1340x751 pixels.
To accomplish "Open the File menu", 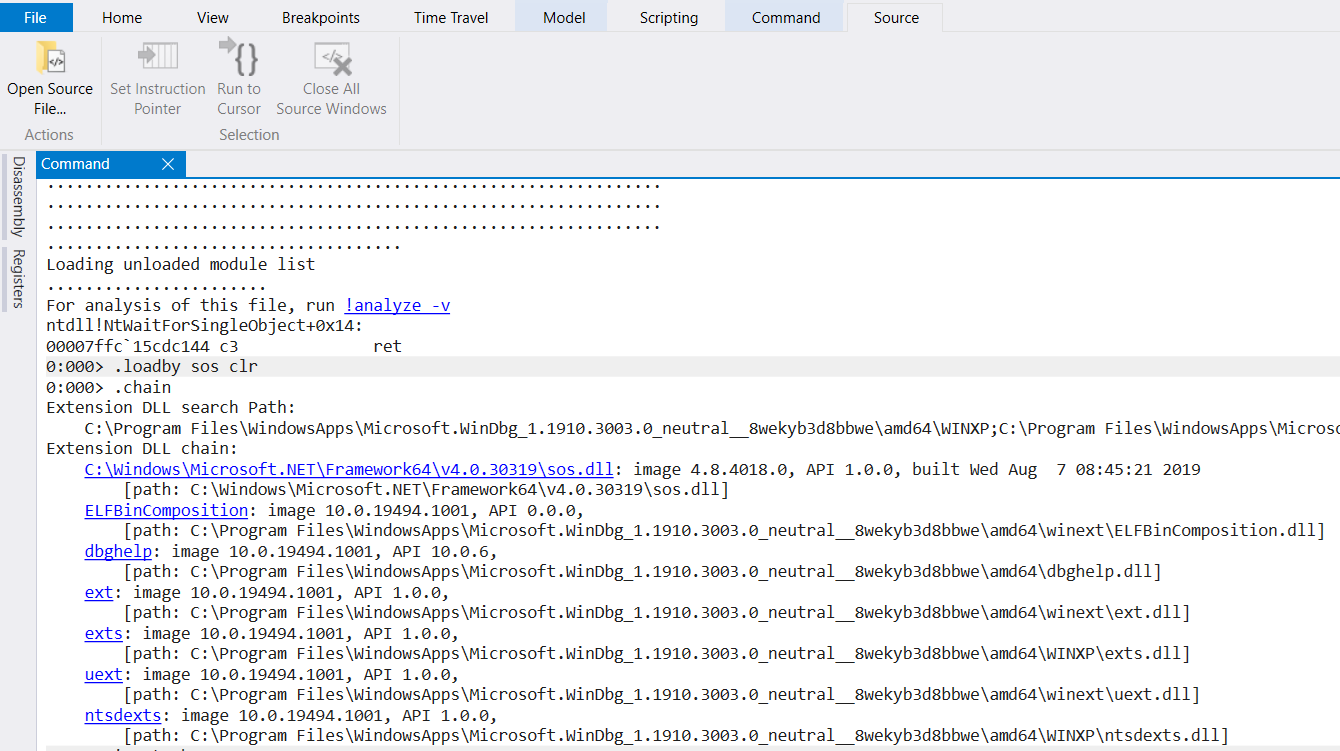I will (36, 17).
